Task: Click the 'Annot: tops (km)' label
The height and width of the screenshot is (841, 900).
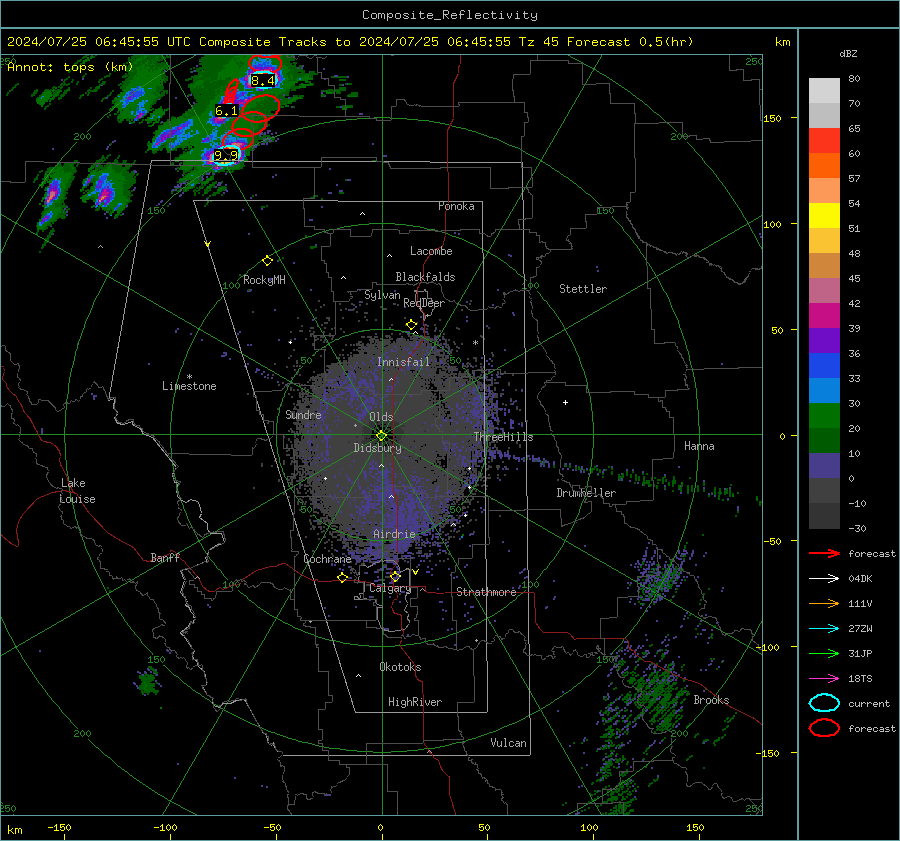Action: [70, 67]
